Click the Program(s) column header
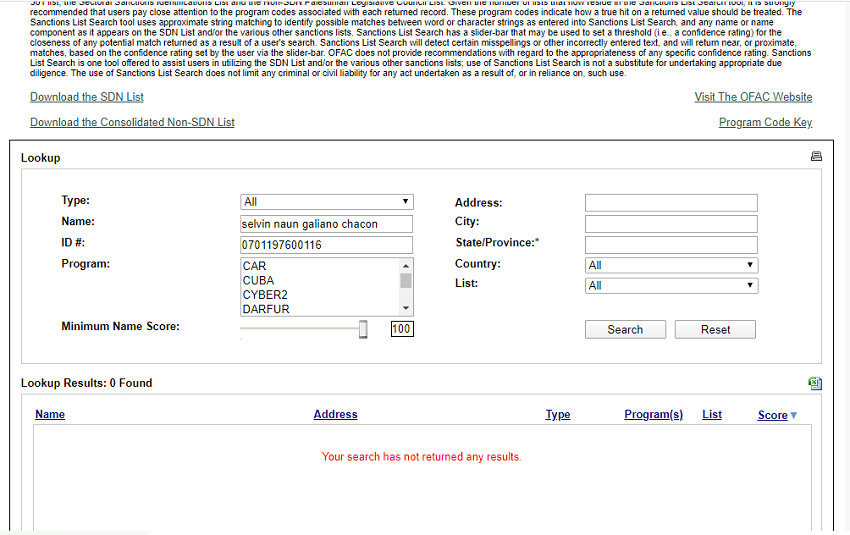 (x=653, y=414)
